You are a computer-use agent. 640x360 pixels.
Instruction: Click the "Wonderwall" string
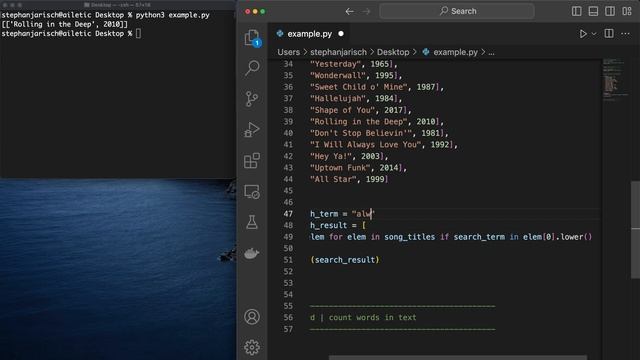338,76
